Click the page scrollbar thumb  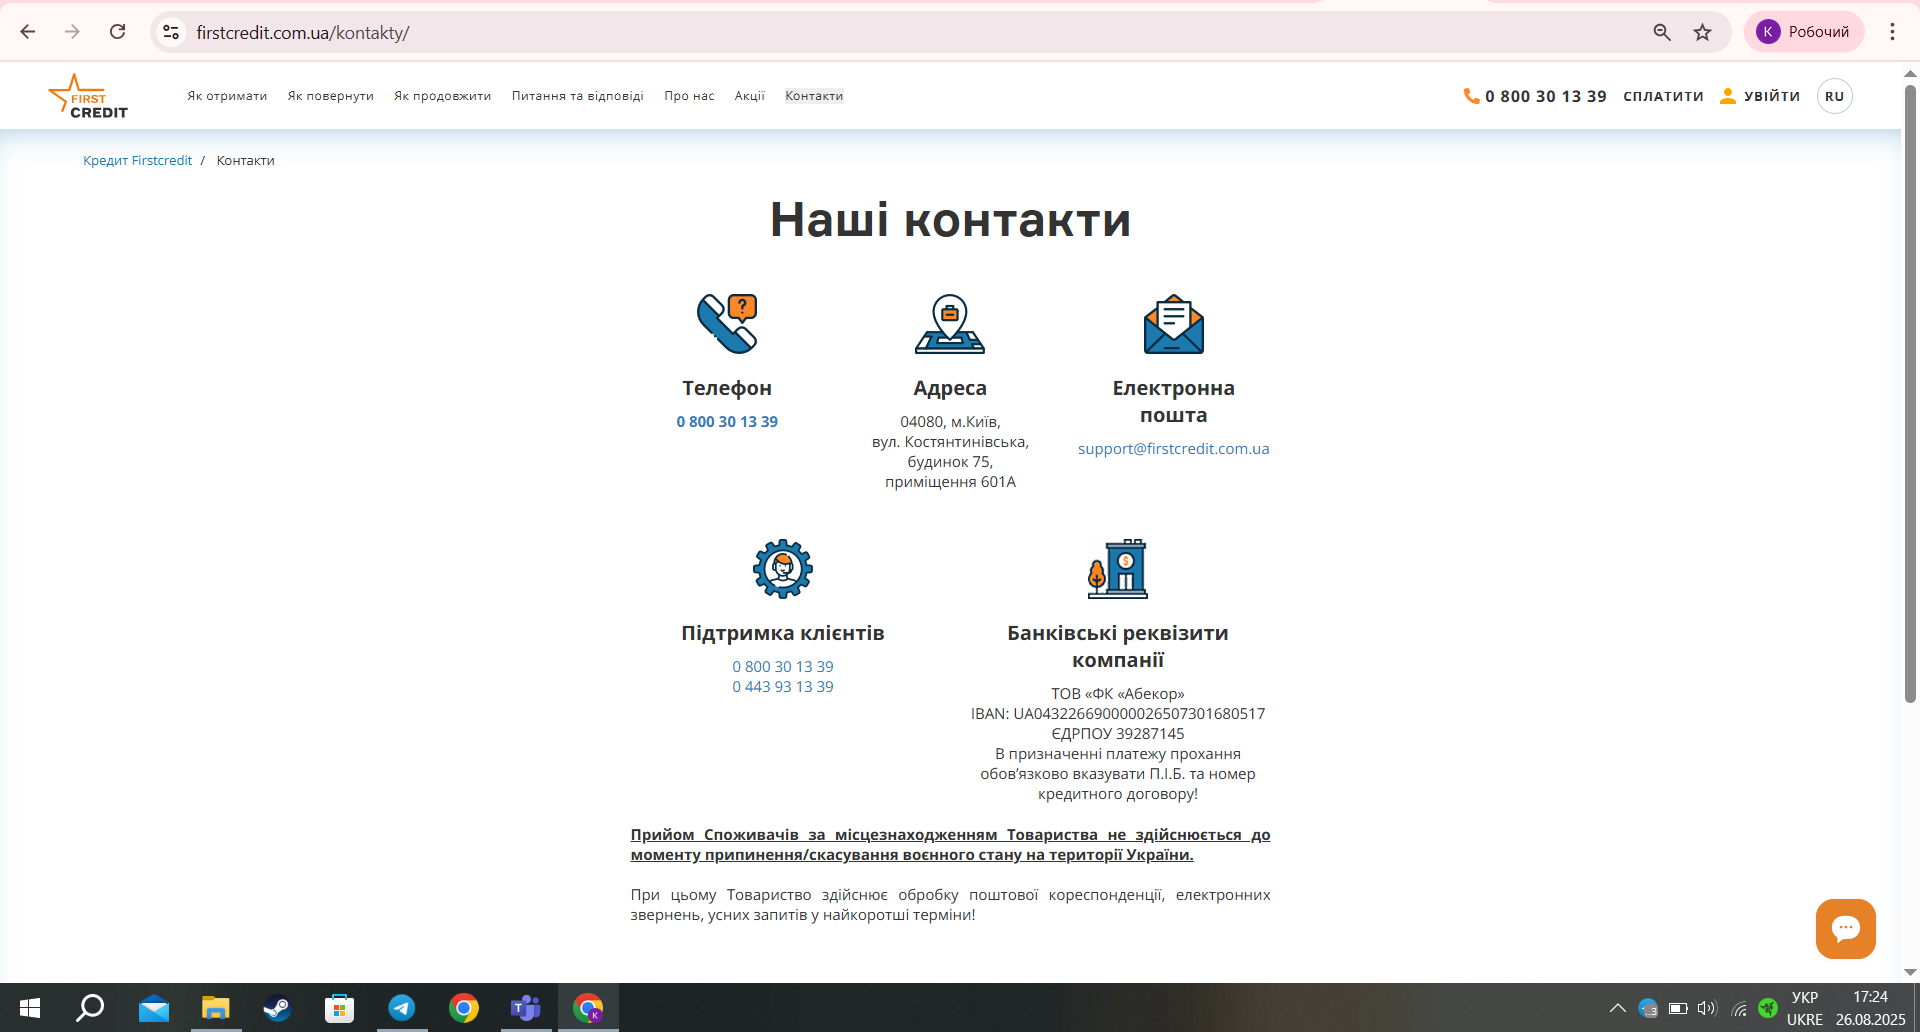1910,393
